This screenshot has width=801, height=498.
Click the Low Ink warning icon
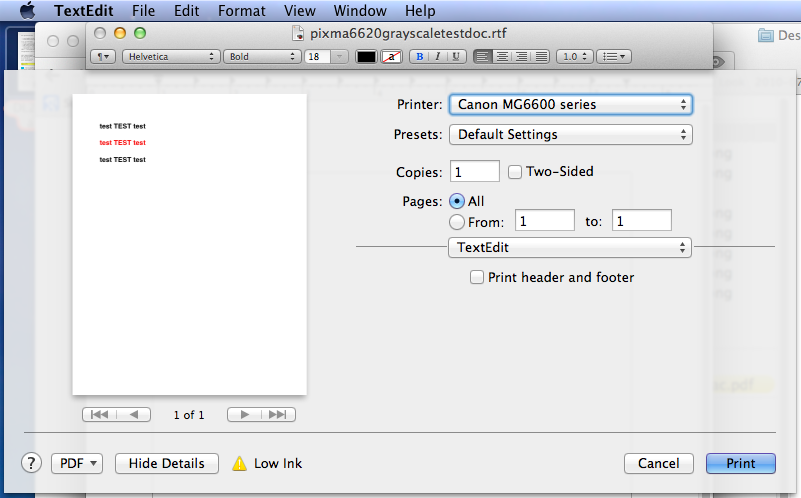pos(239,464)
